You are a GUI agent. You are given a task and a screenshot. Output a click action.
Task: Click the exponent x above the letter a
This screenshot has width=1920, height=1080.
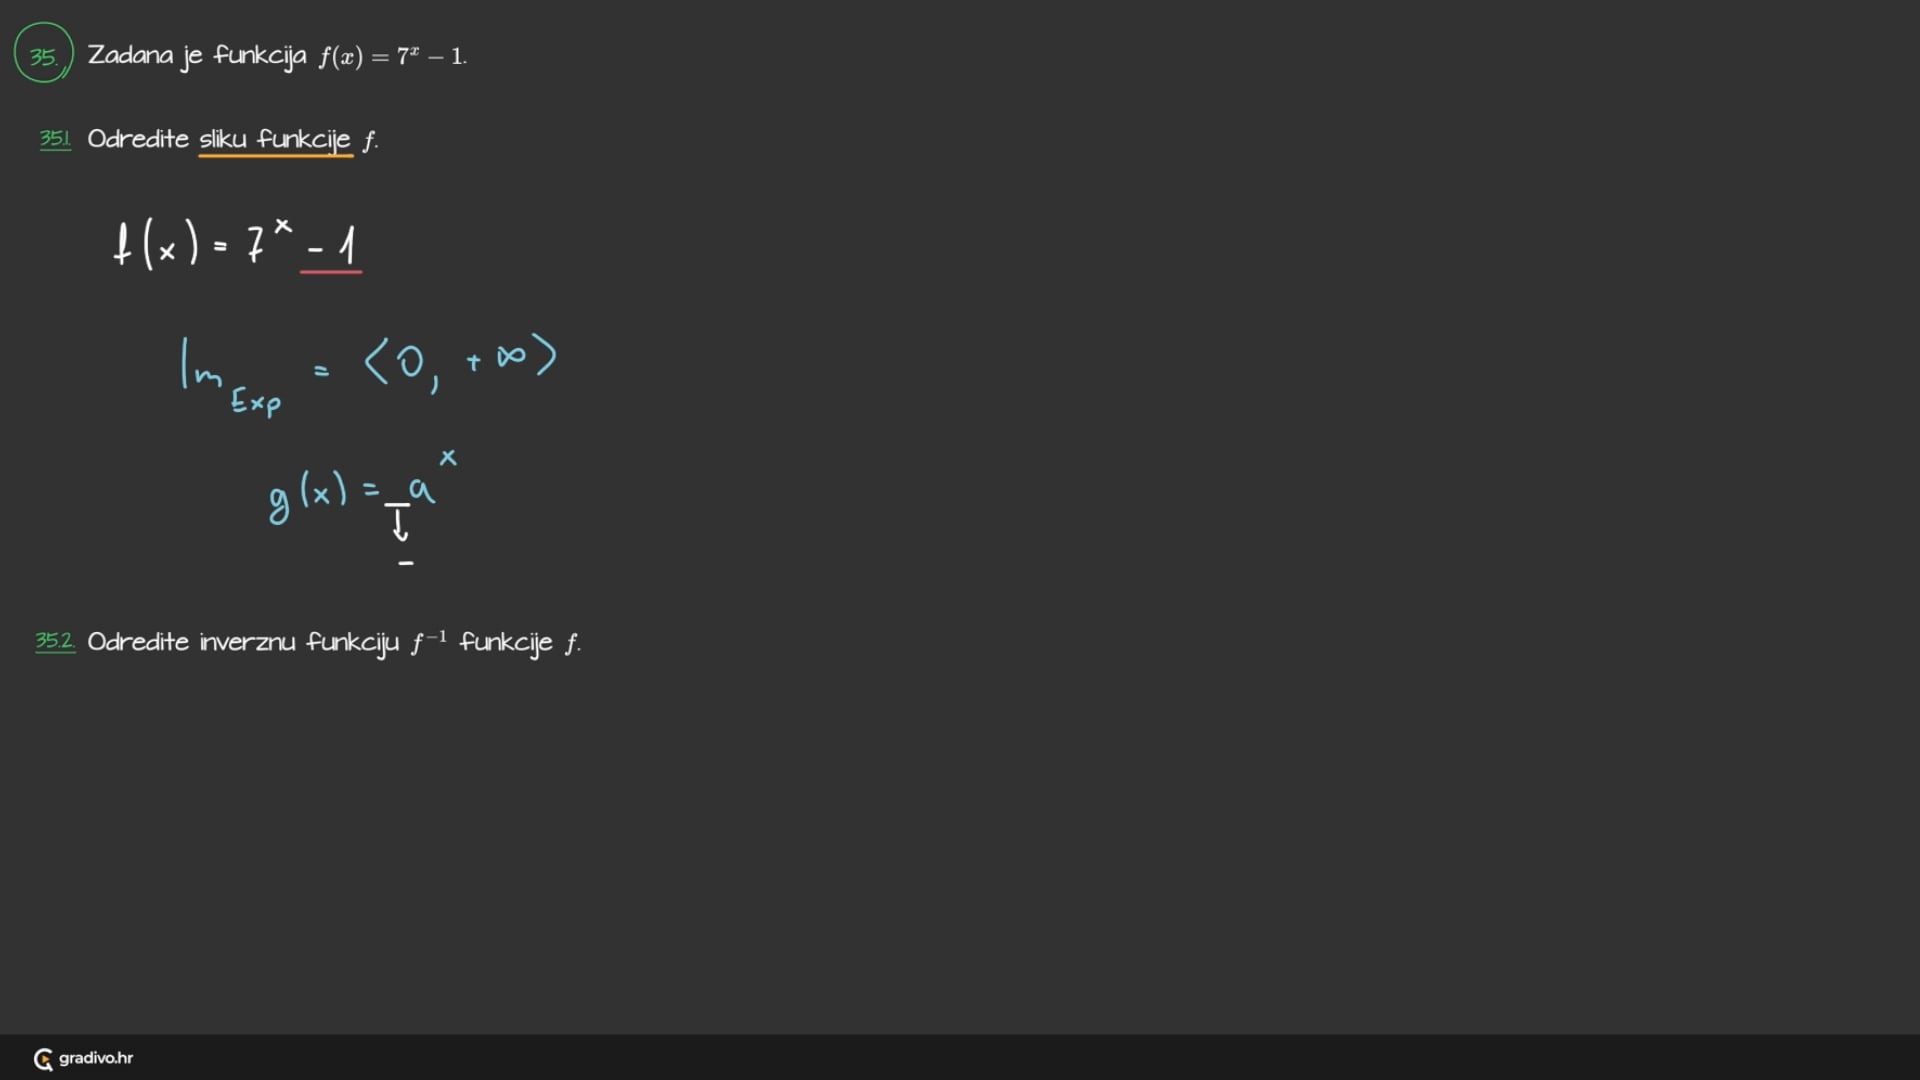448,458
